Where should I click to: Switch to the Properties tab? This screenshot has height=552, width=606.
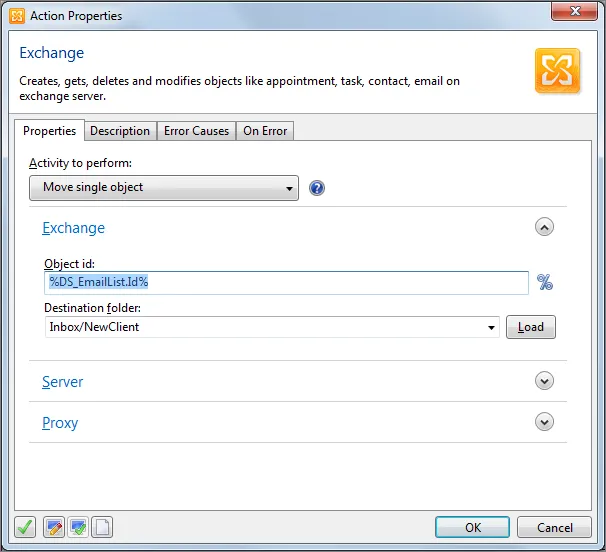49,131
